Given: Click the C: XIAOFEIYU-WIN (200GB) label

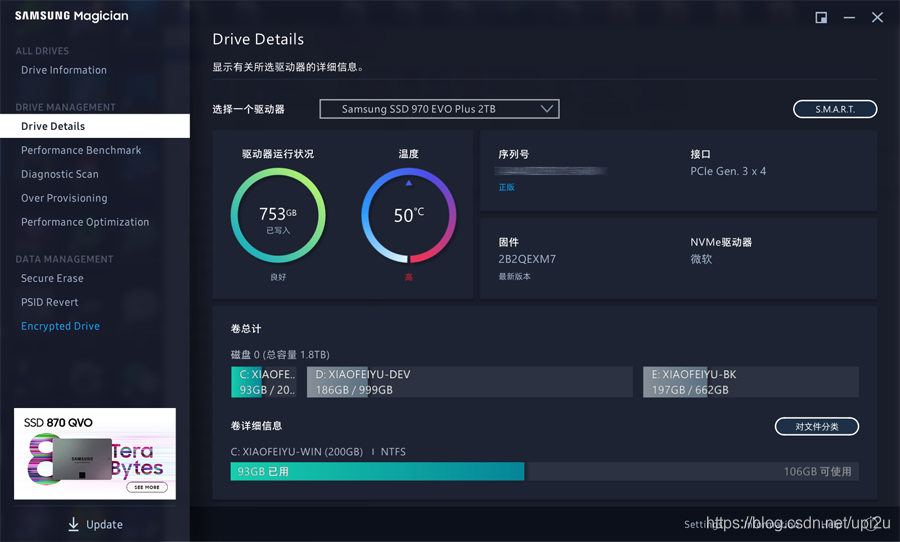Looking at the screenshot, I should coord(297,452).
